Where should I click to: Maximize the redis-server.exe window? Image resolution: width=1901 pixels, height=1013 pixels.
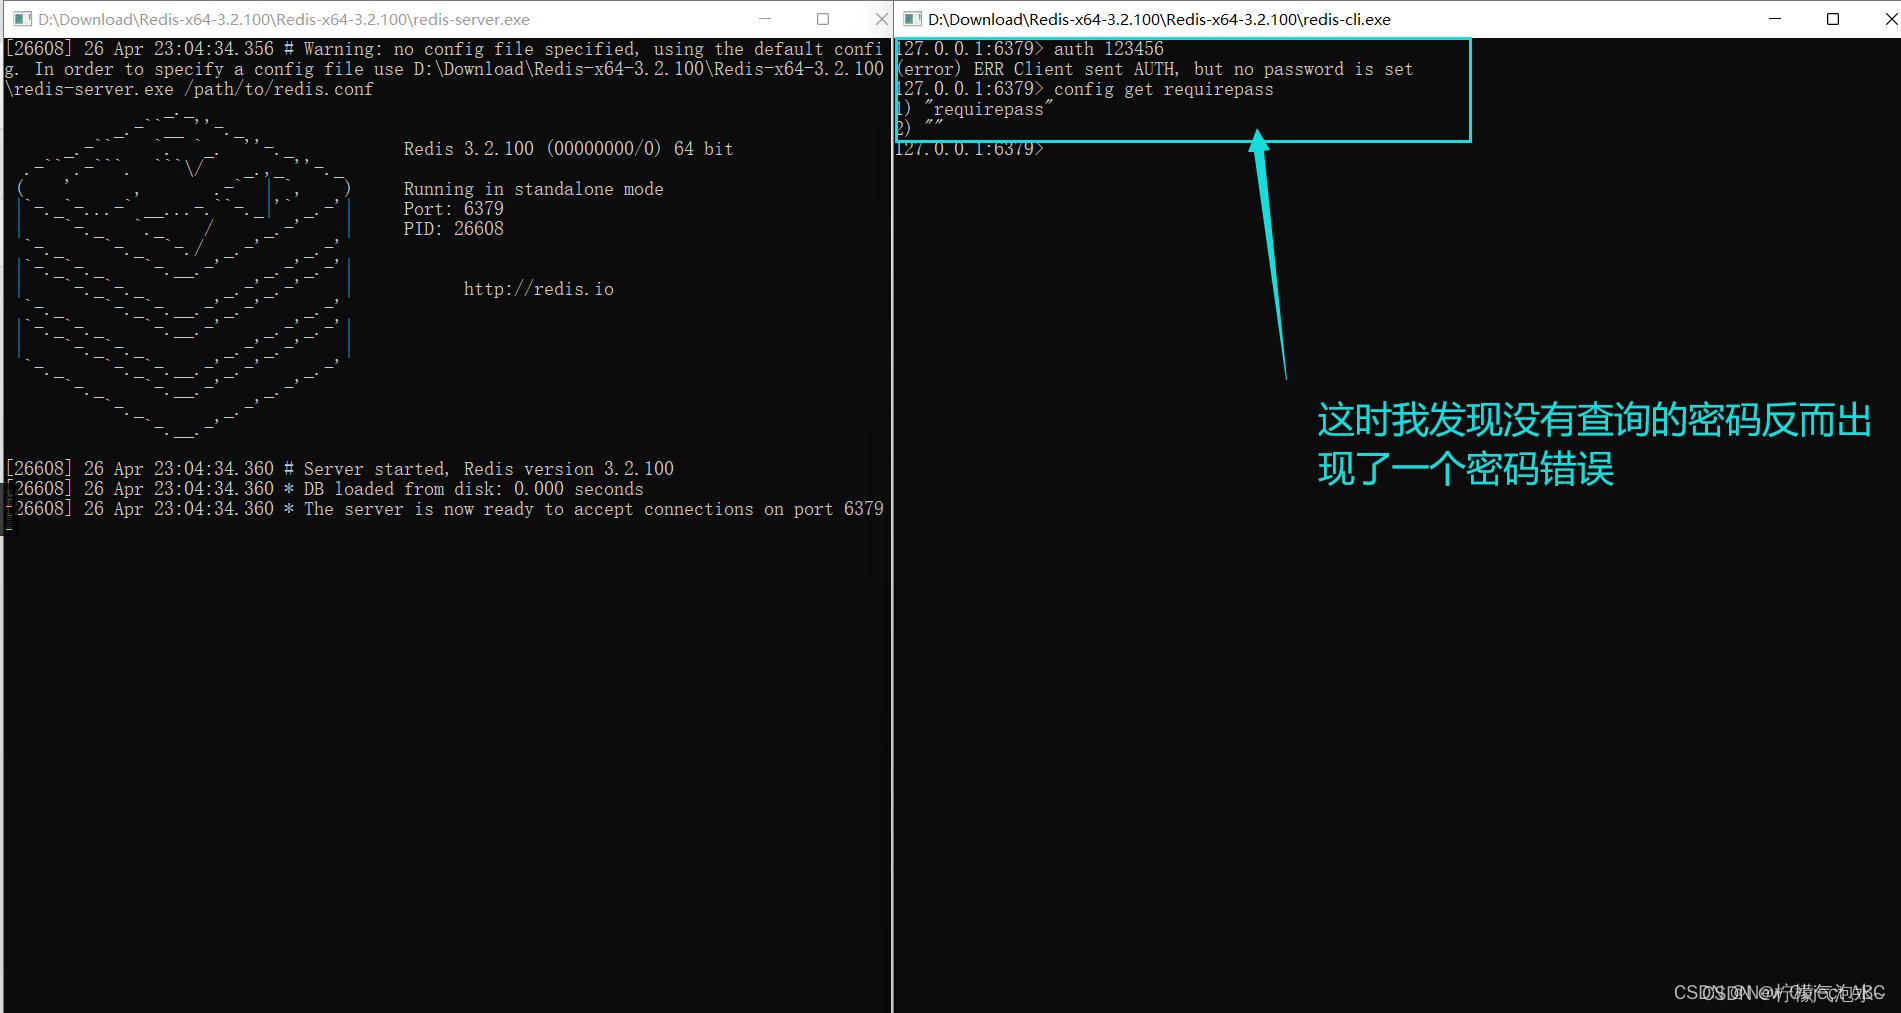coord(823,19)
